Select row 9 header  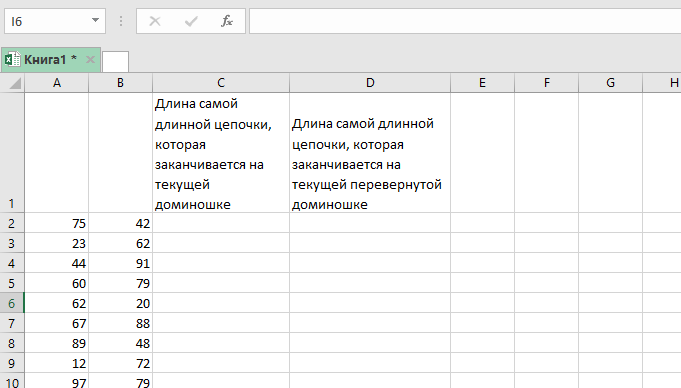point(12,363)
